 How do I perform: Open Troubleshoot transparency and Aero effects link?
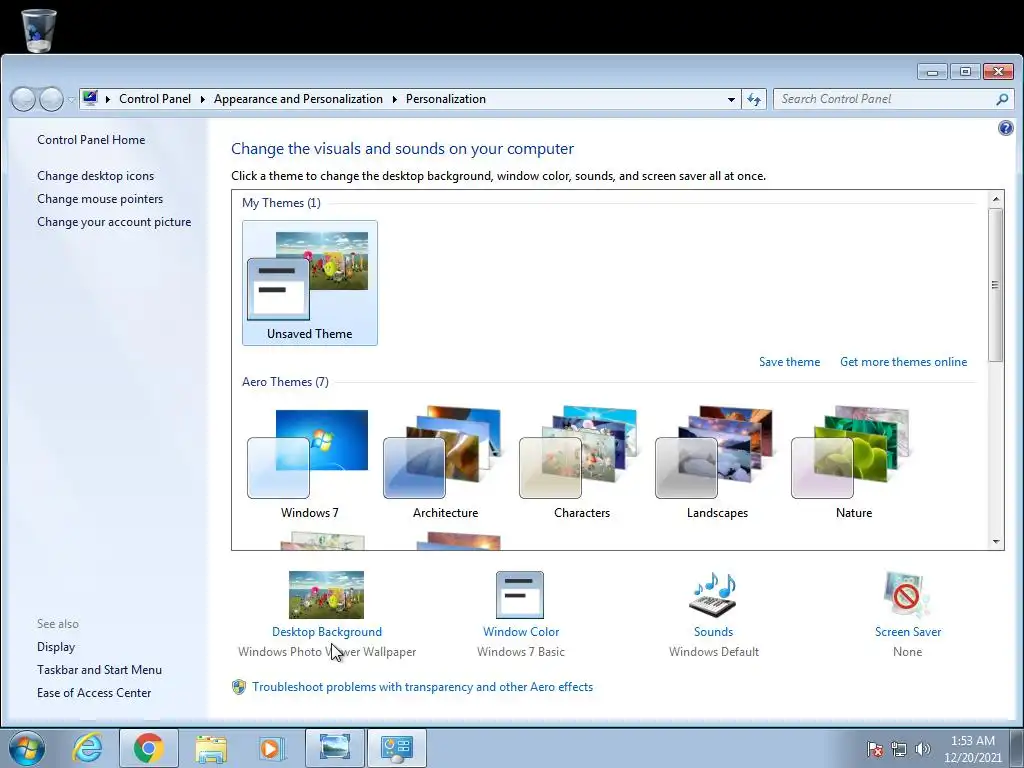tap(423, 687)
